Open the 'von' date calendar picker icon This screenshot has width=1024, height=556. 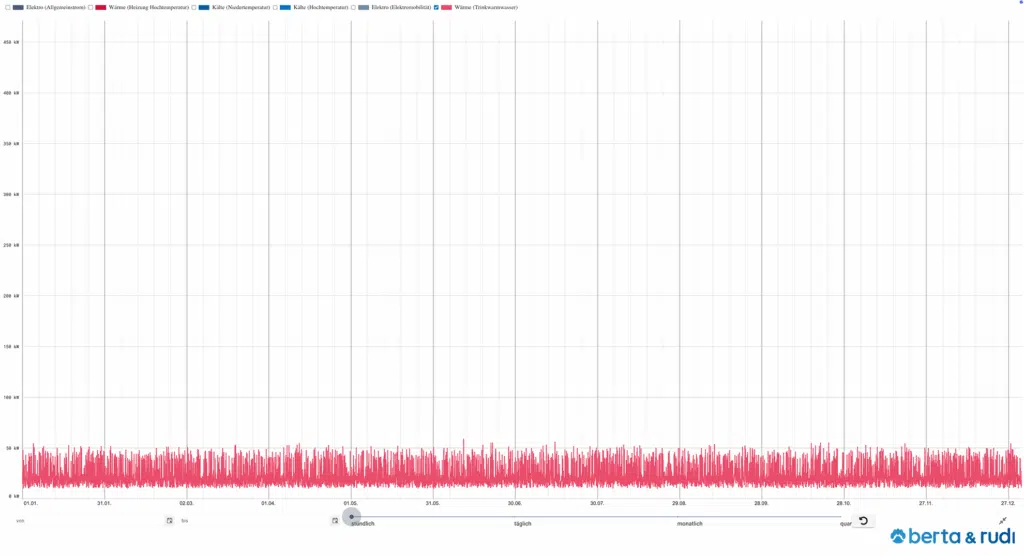click(x=169, y=521)
